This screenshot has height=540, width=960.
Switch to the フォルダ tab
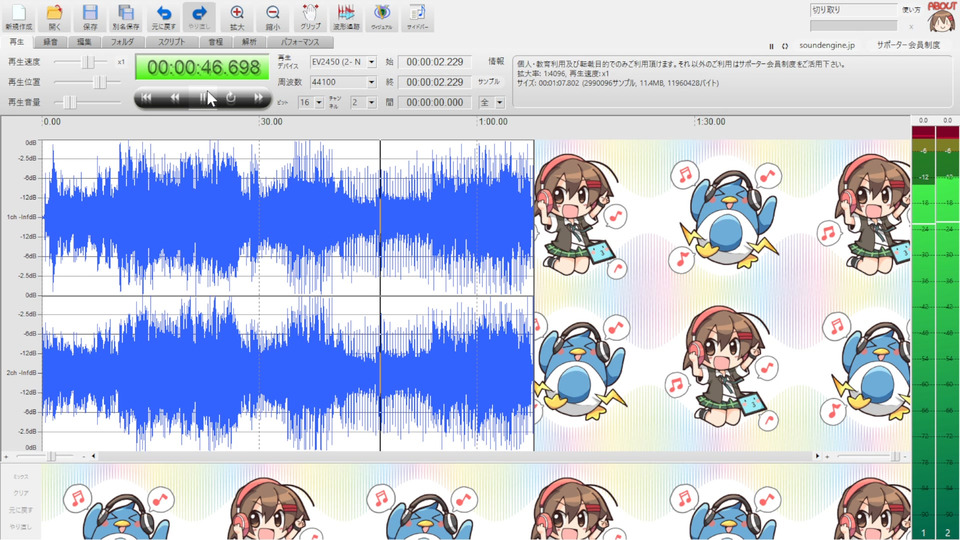coord(122,42)
